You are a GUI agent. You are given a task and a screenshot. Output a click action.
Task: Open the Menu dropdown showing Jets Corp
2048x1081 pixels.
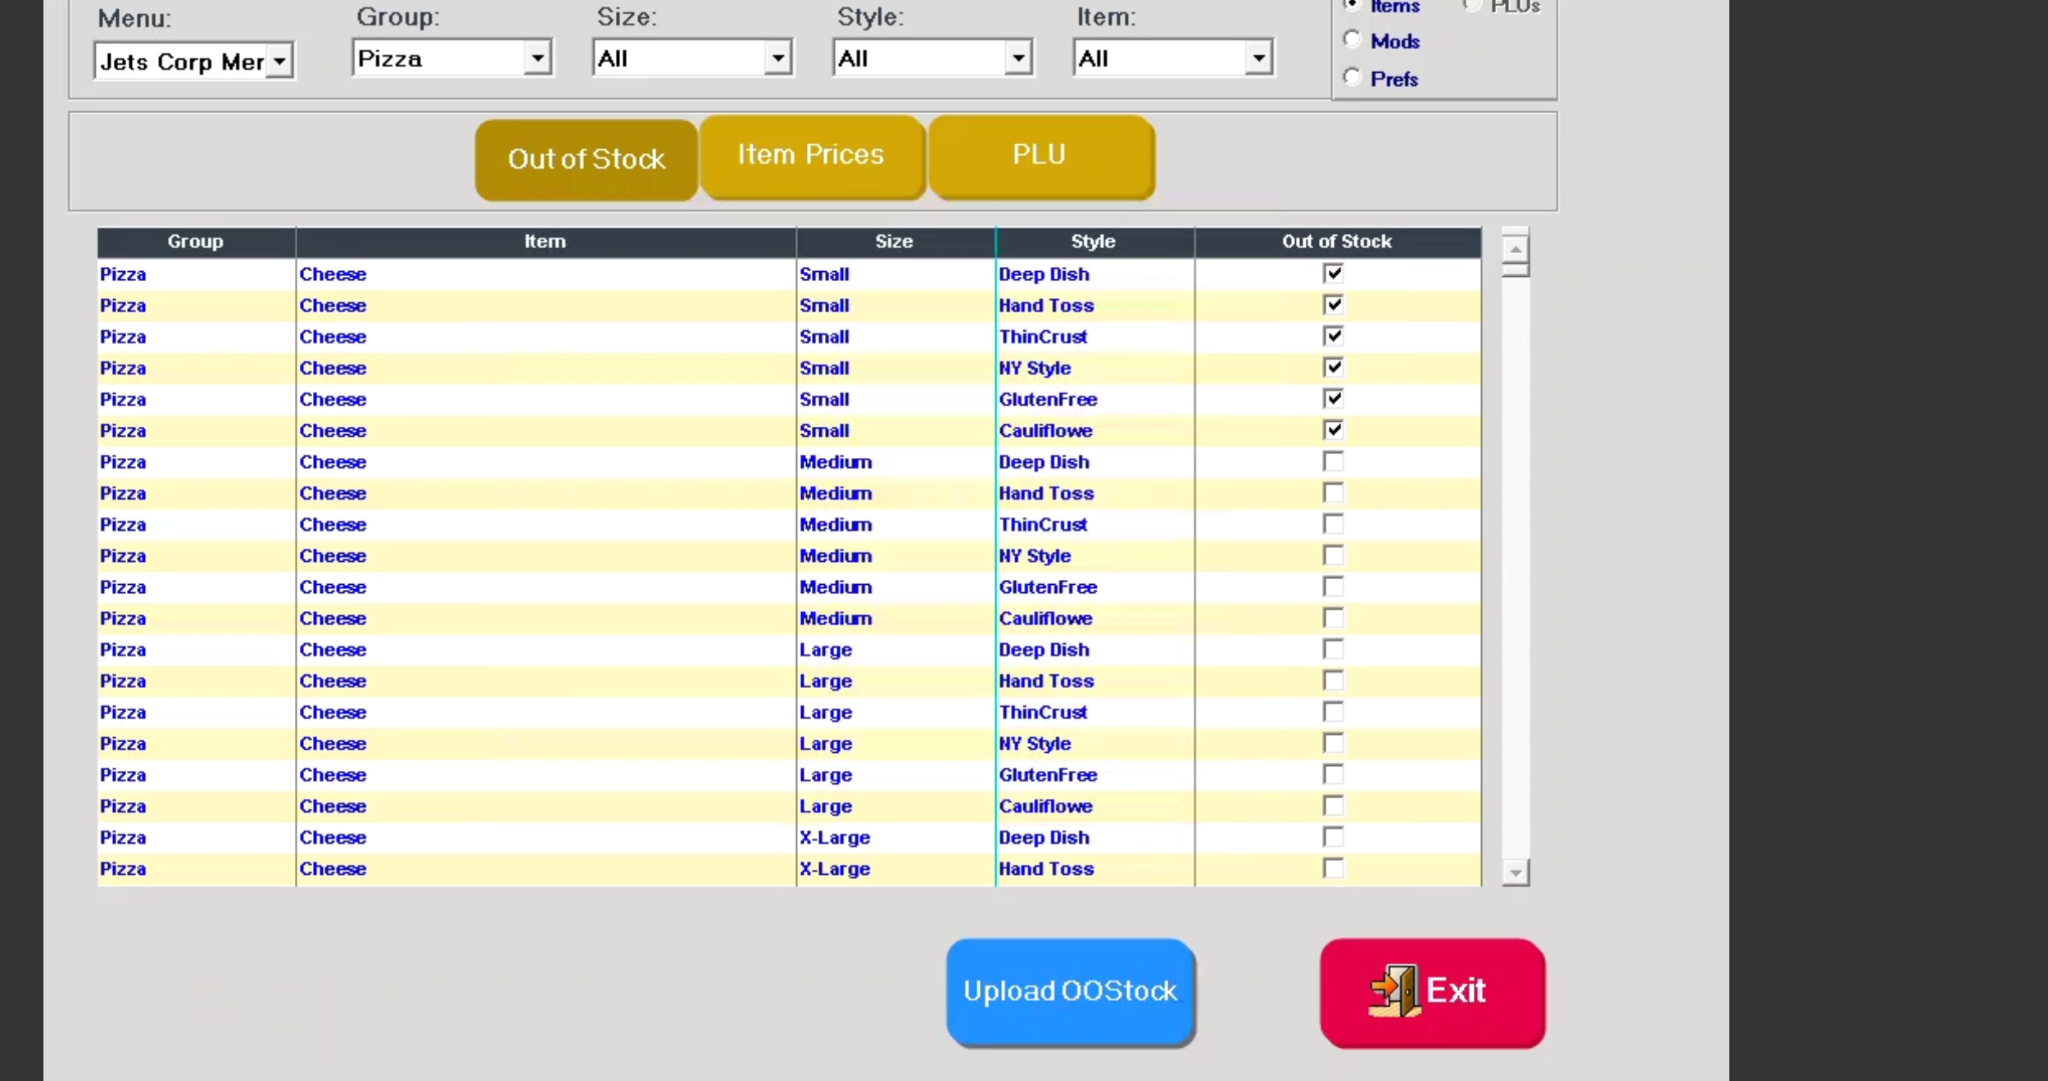tap(280, 61)
